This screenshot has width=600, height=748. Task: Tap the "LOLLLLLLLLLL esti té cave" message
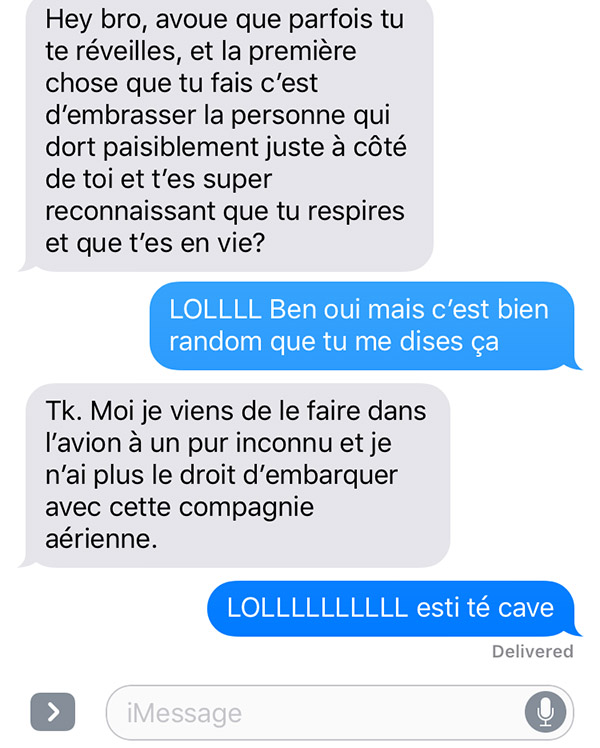pyautogui.click(x=392, y=608)
